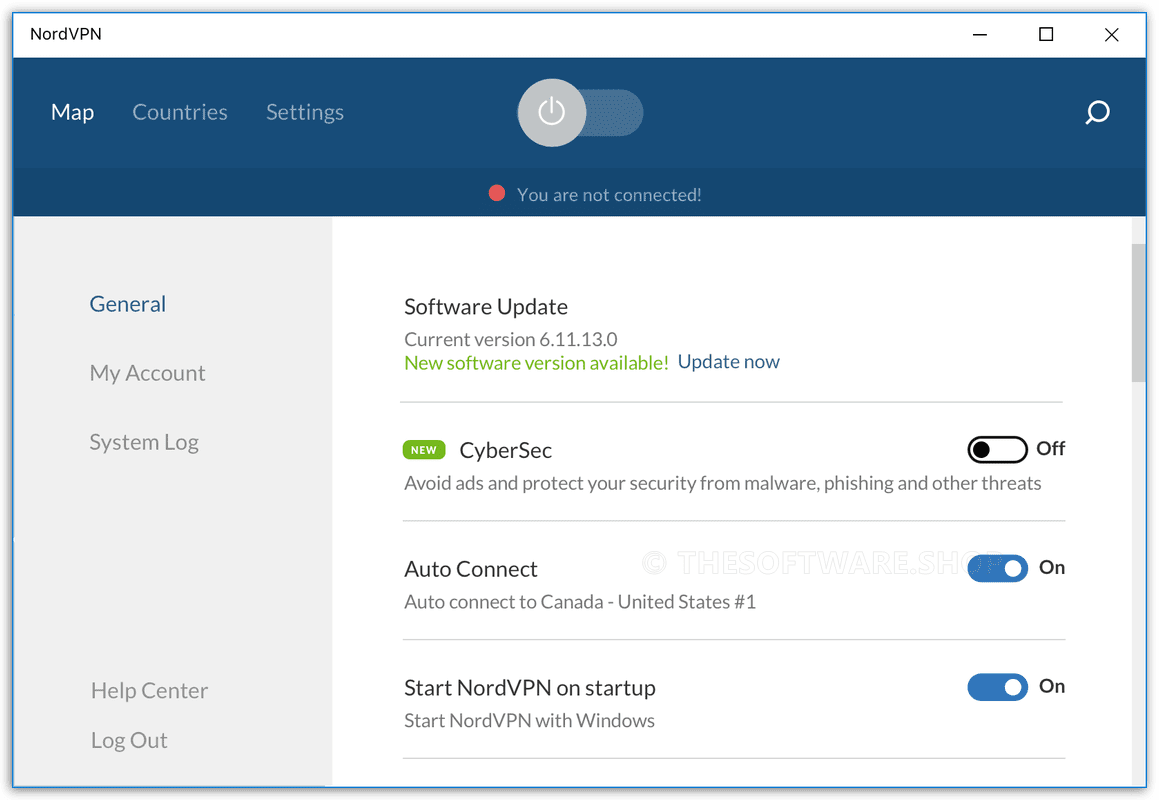The width and height of the screenshot is (1159, 800).
Task: Open the Map tab
Action: 72,112
